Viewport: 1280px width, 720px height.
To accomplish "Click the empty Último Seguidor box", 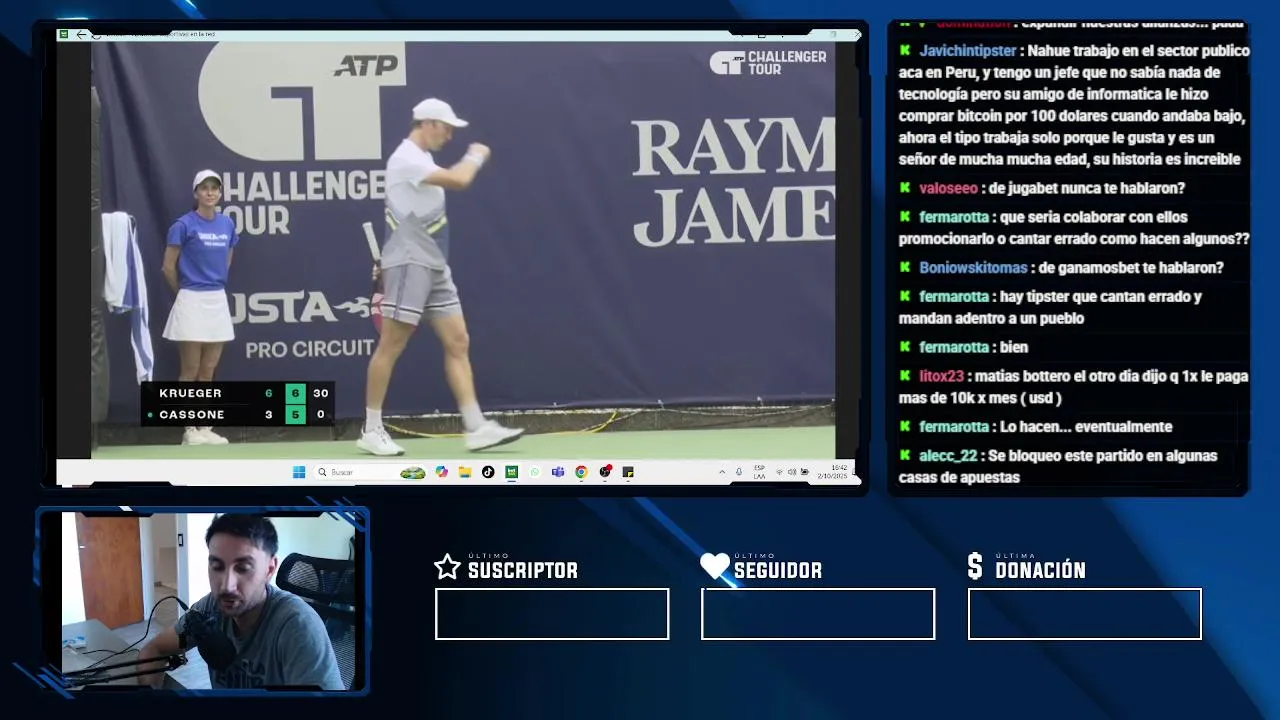I will [818, 614].
